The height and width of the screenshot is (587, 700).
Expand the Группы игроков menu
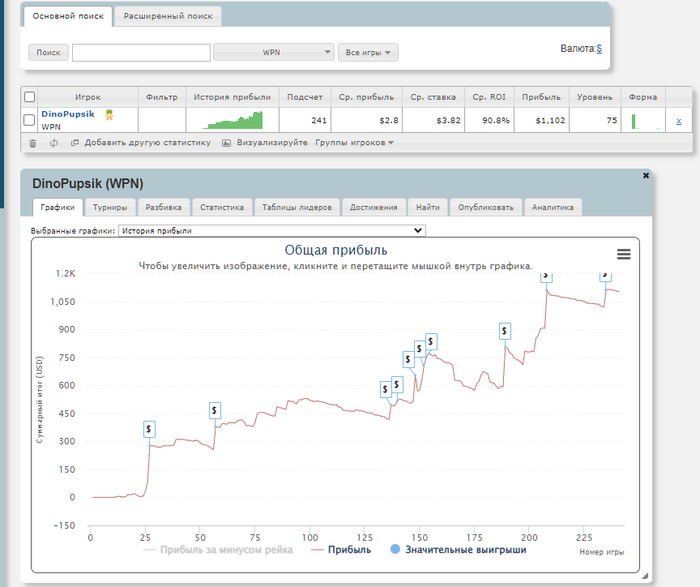click(x=354, y=143)
